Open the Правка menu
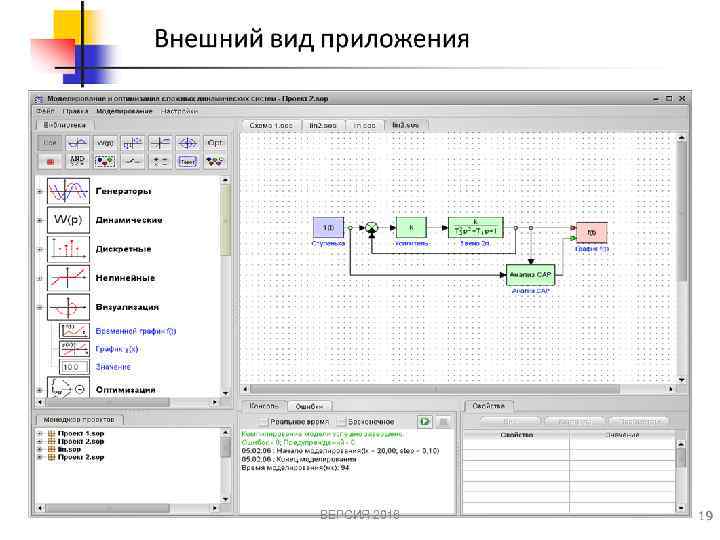Image resolution: width=720 pixels, height=540 pixels. coord(75,111)
